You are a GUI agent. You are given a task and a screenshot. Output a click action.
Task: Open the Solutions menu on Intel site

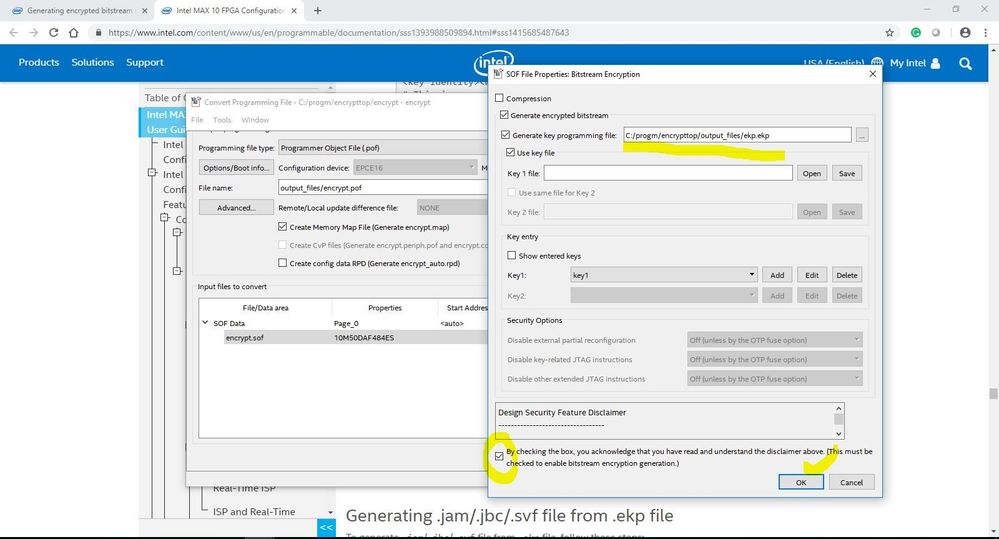point(92,62)
